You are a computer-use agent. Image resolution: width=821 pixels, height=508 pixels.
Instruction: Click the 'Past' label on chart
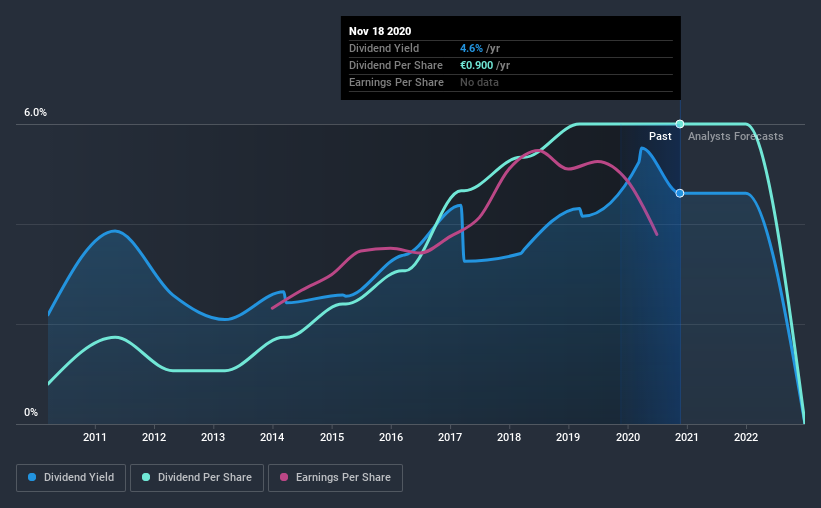660,136
